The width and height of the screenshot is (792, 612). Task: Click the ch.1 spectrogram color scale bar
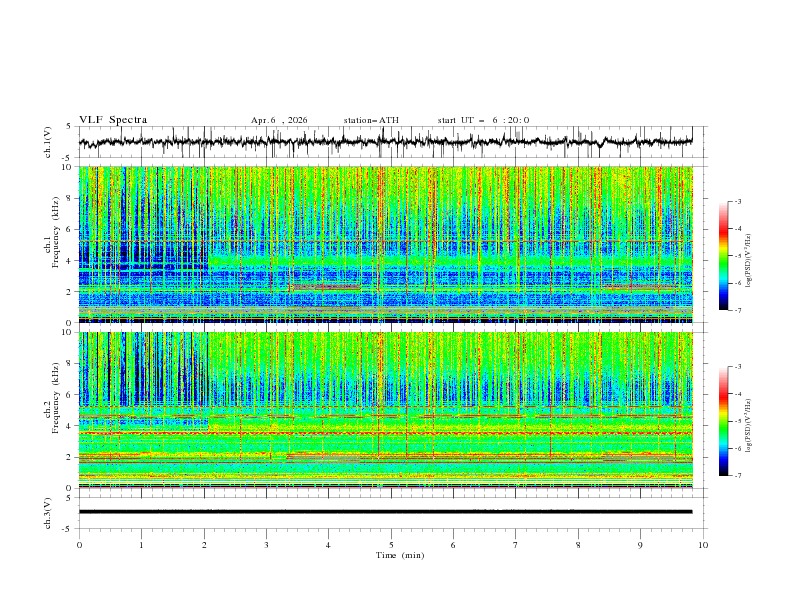click(723, 256)
